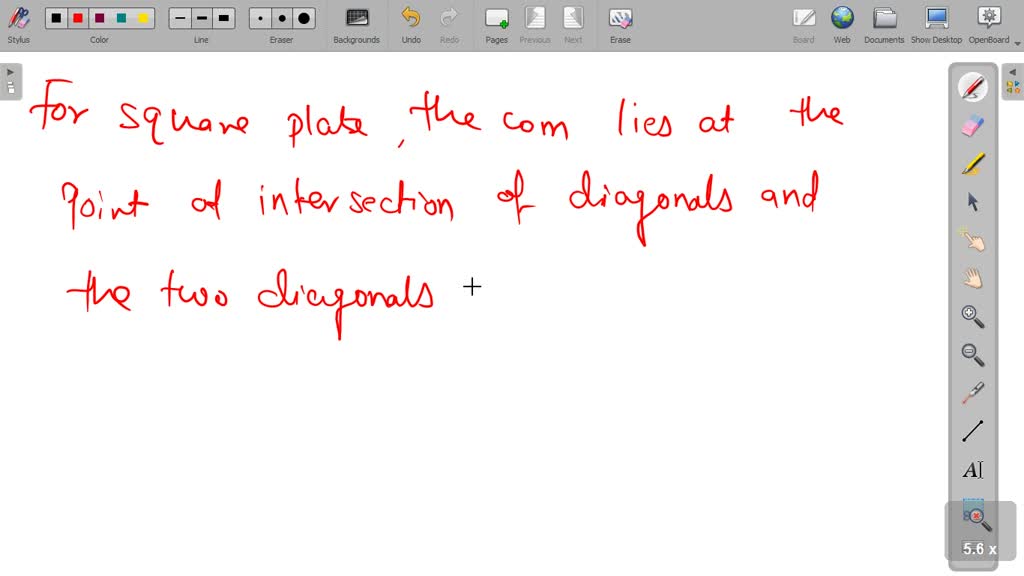Open Backgrounds options

point(357,25)
